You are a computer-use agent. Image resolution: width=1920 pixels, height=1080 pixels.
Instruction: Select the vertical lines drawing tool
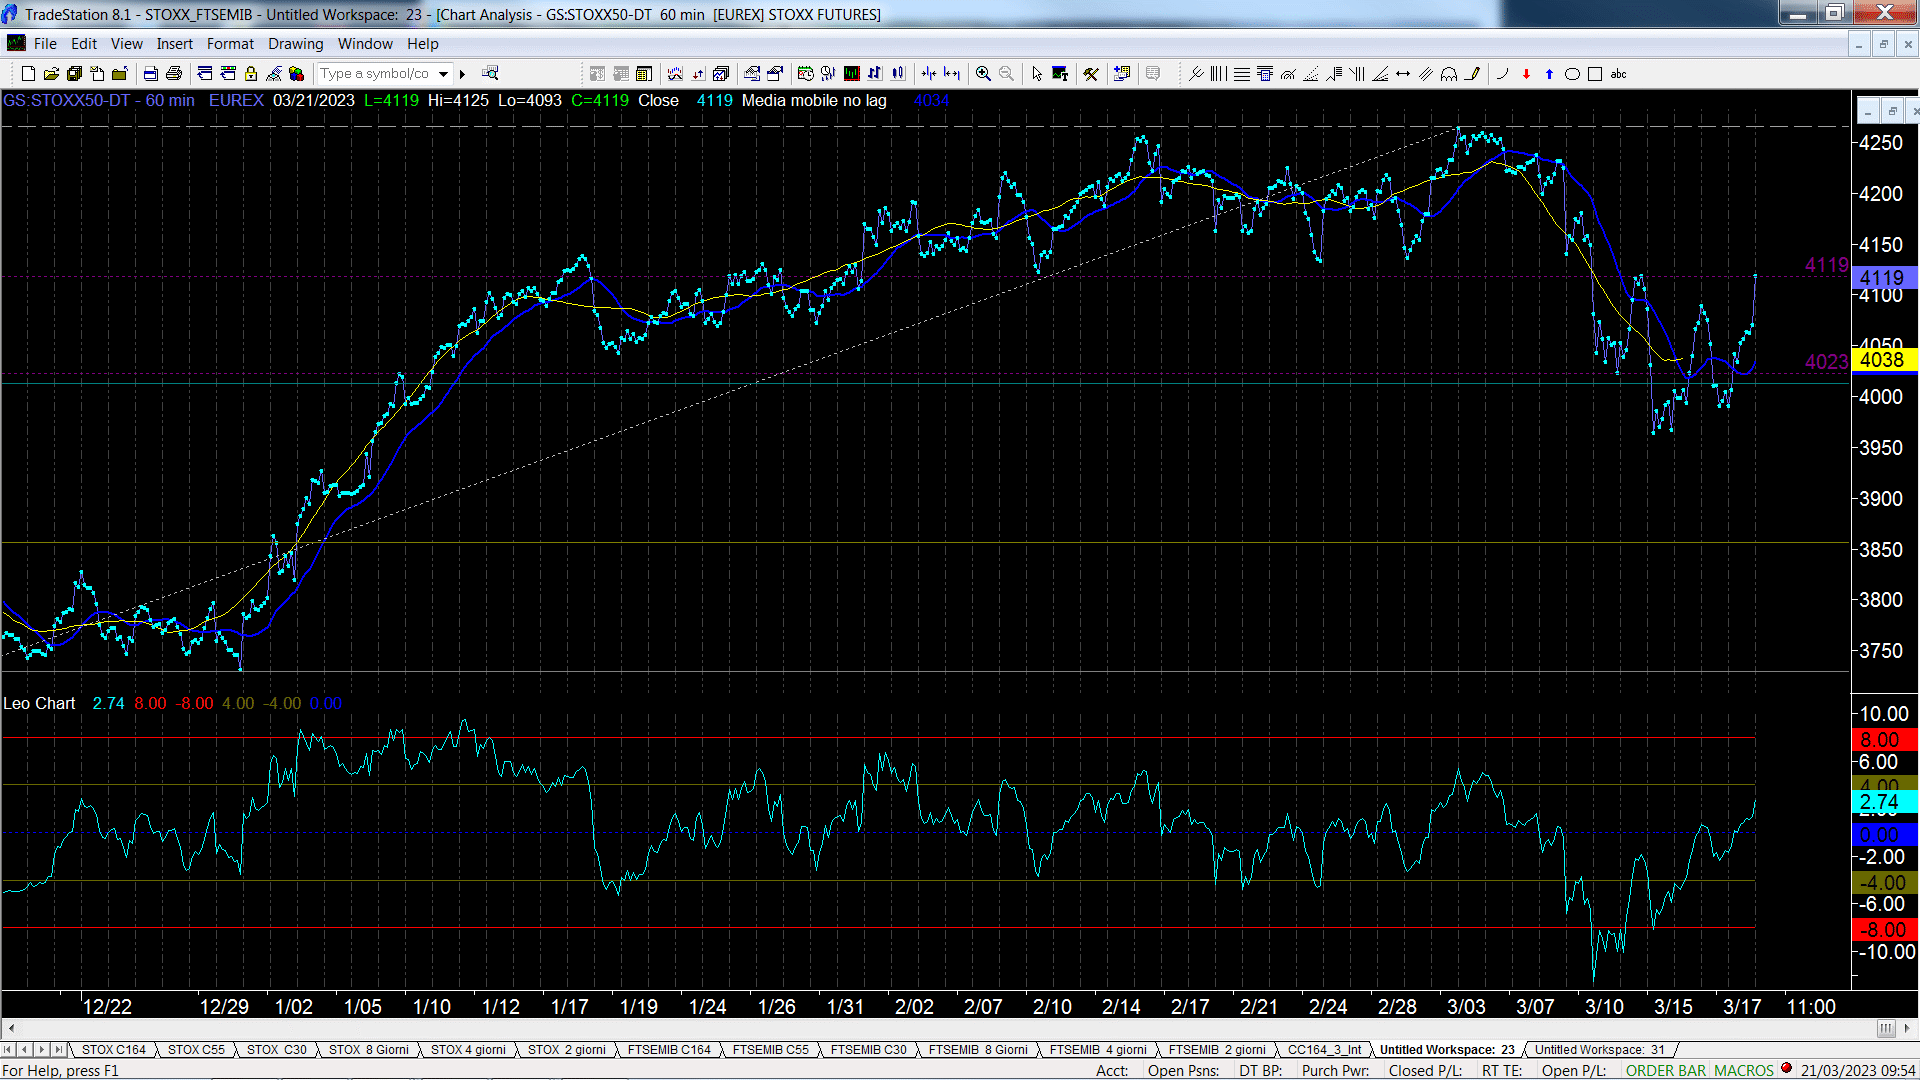point(1218,74)
